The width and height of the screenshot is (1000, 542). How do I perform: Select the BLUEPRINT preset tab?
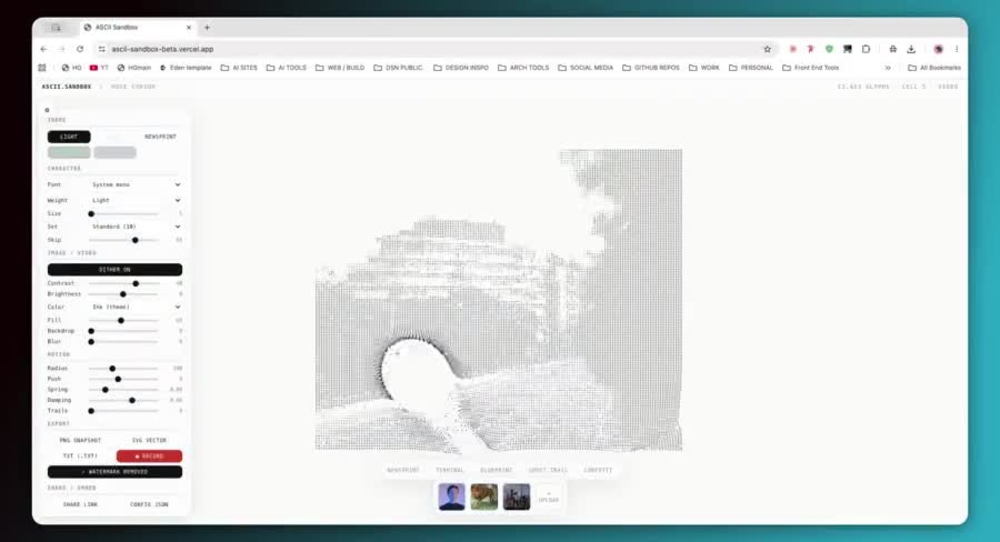tap(496, 470)
